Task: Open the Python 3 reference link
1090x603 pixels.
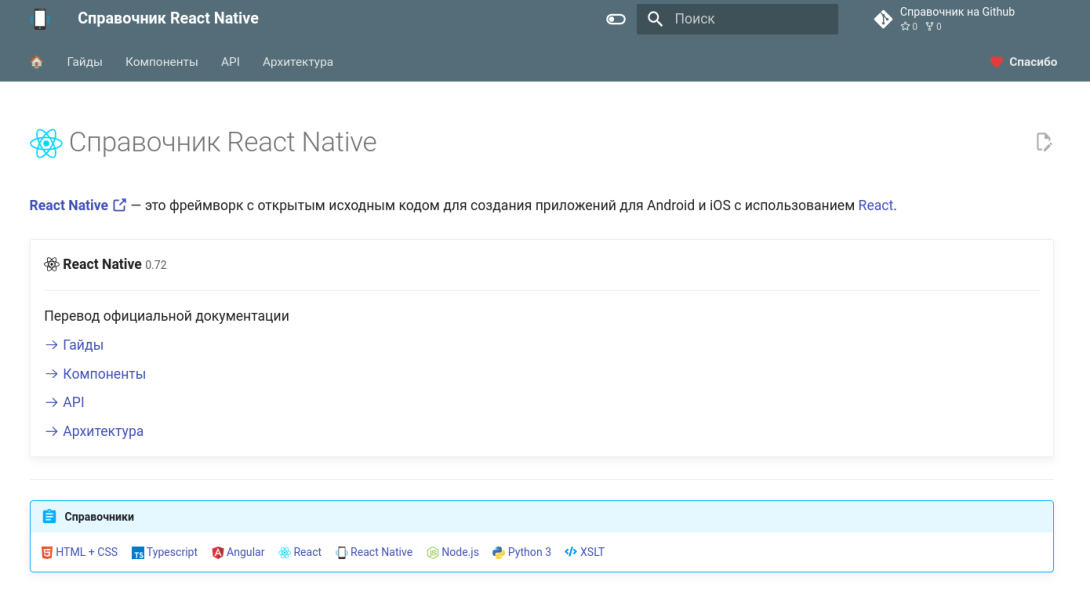Action: pos(529,552)
